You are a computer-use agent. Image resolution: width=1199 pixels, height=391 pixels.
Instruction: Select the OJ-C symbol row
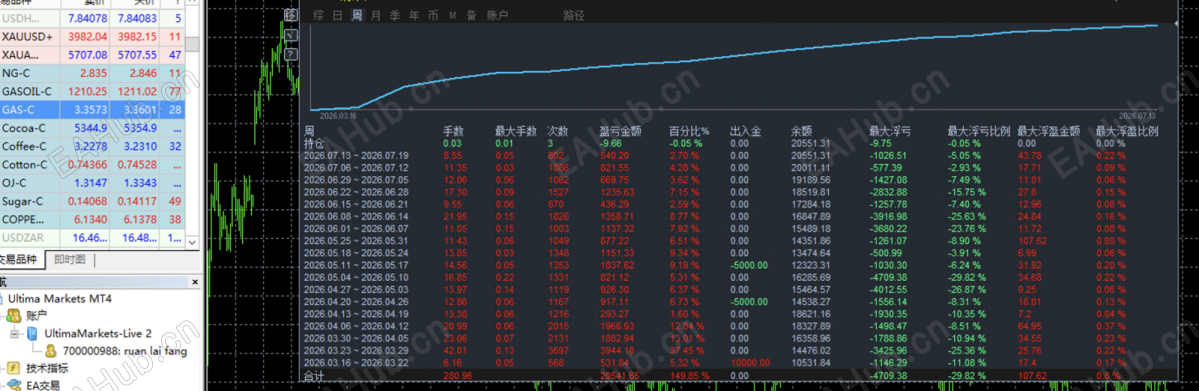pyautogui.click(x=93, y=183)
